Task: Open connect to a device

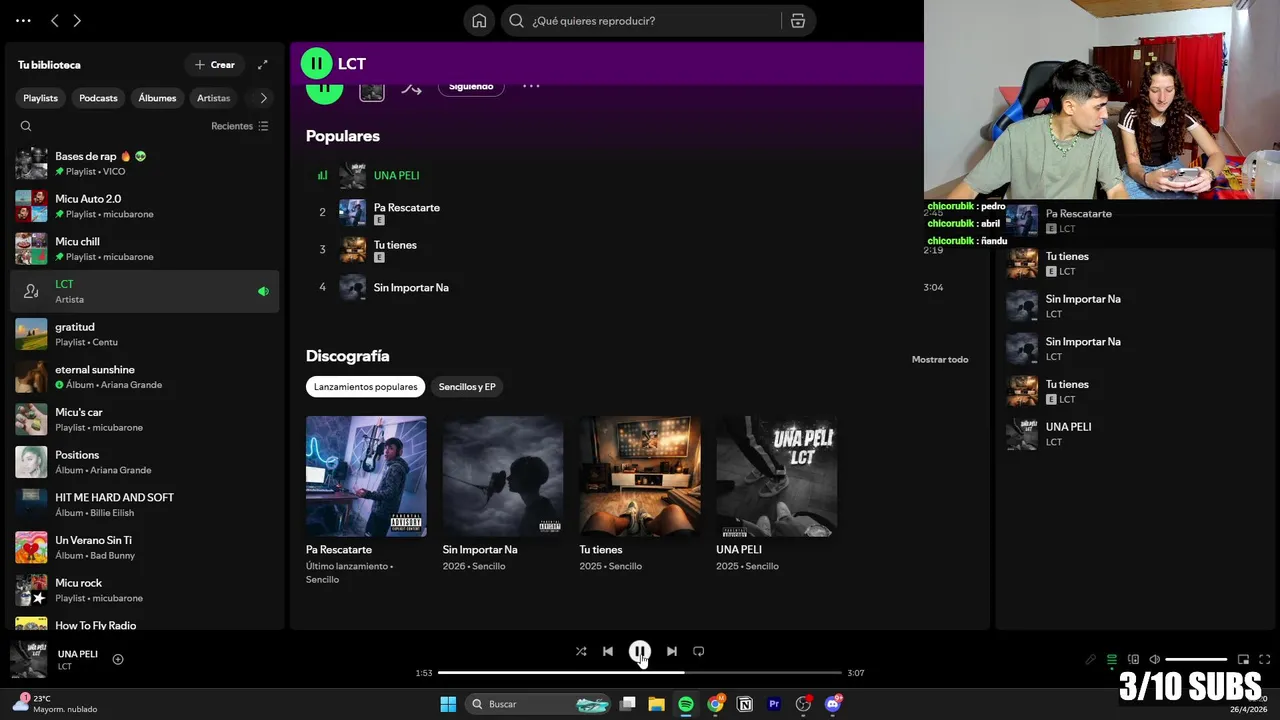Action: point(1133,660)
